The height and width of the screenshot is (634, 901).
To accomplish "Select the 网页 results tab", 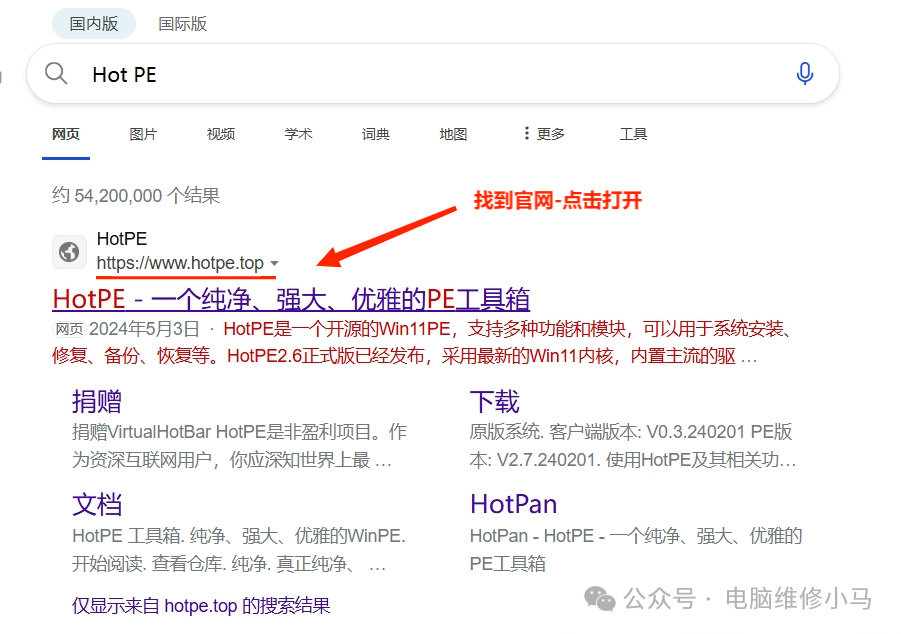I will tap(66, 134).
